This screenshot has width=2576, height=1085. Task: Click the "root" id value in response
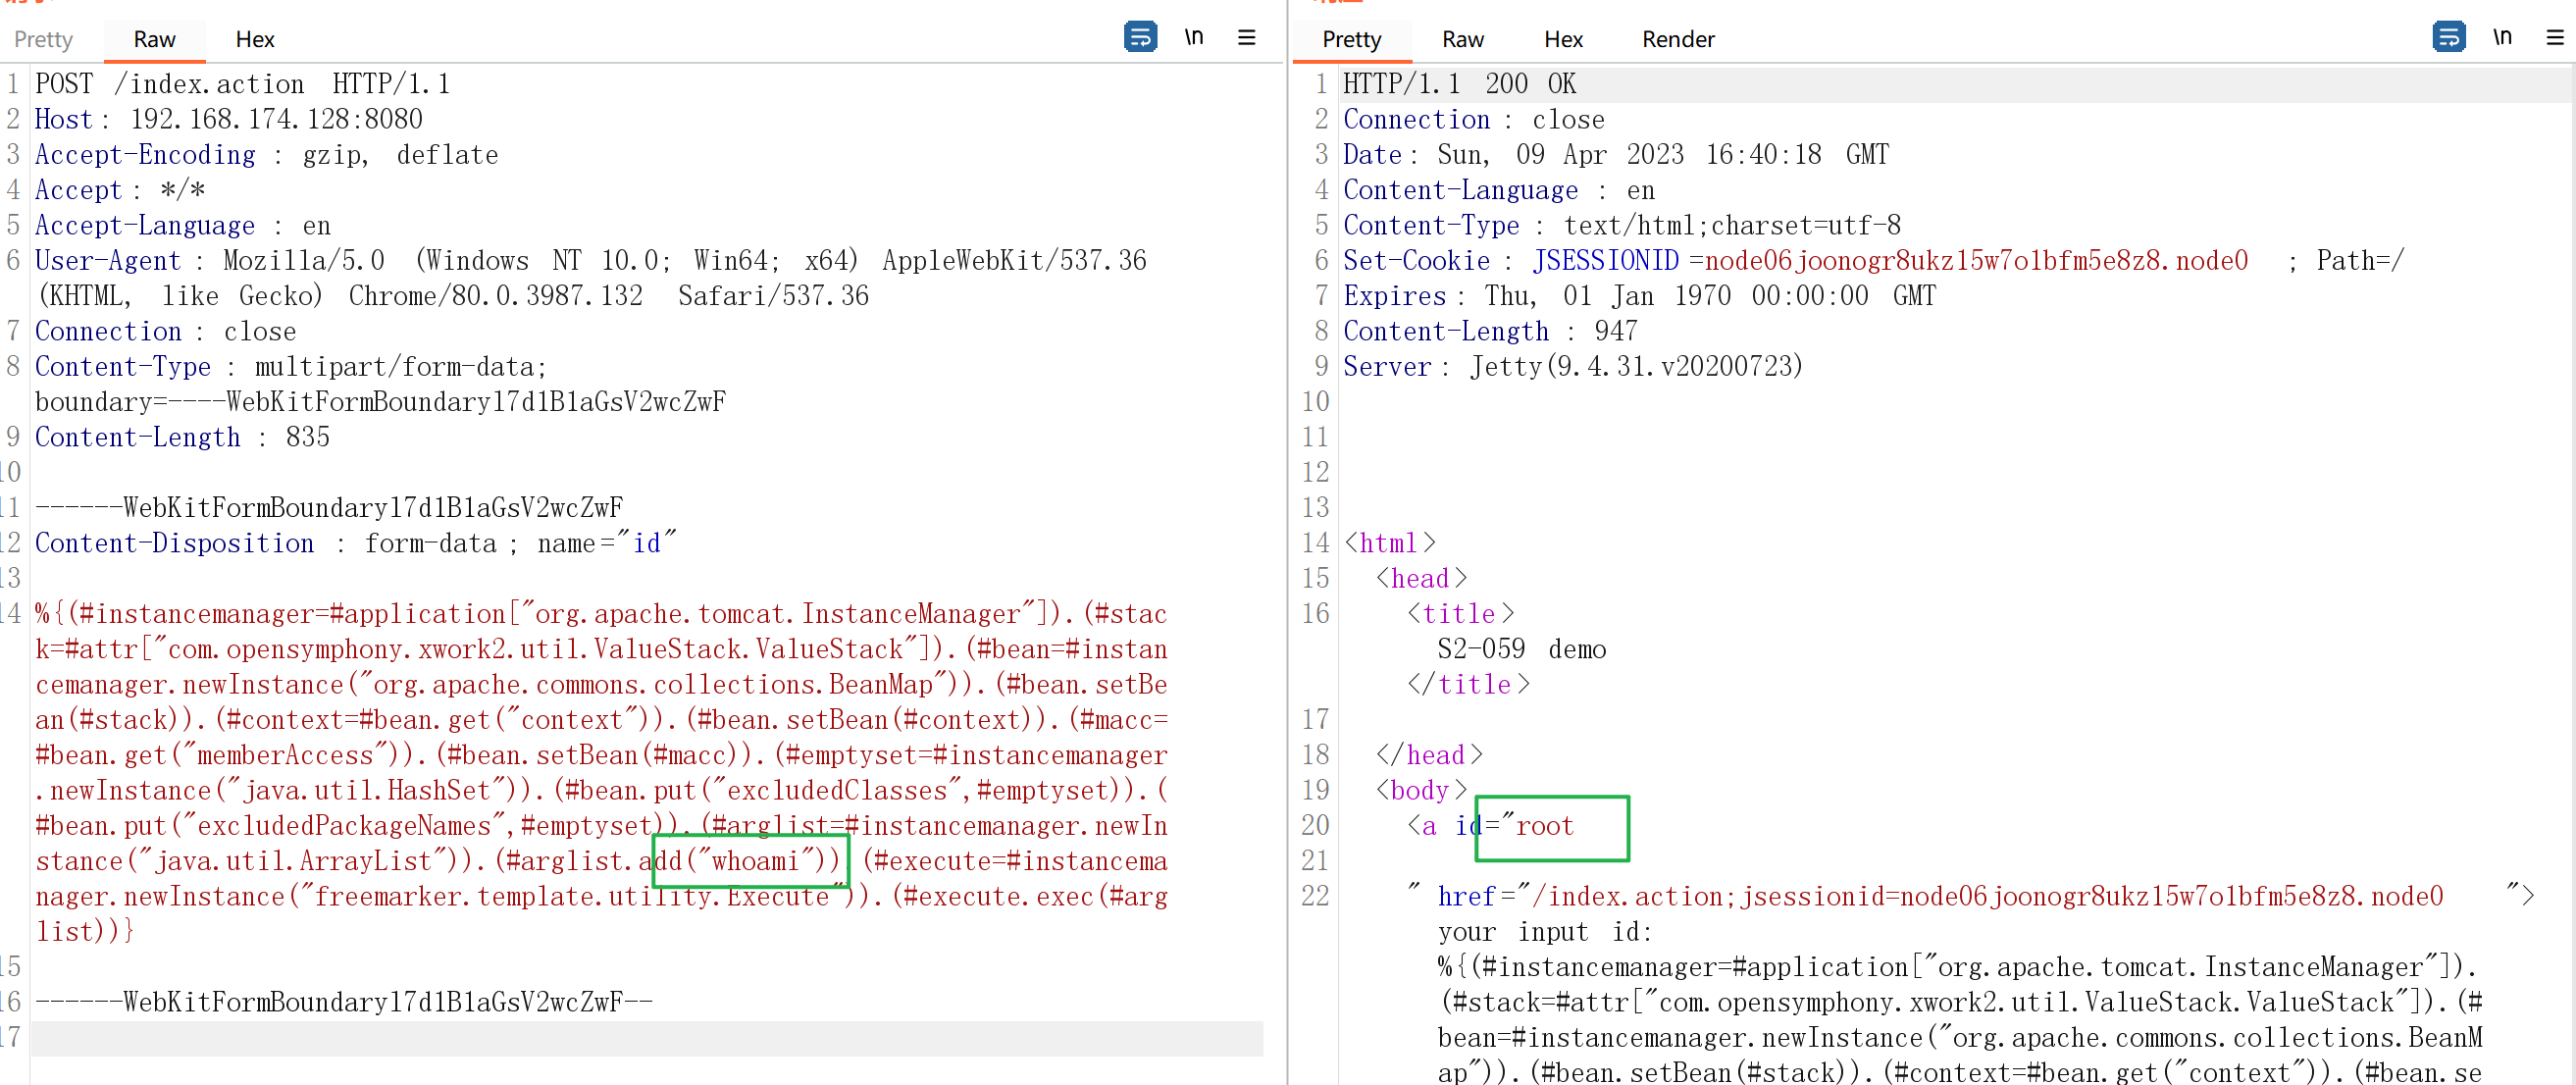pos(1544,826)
